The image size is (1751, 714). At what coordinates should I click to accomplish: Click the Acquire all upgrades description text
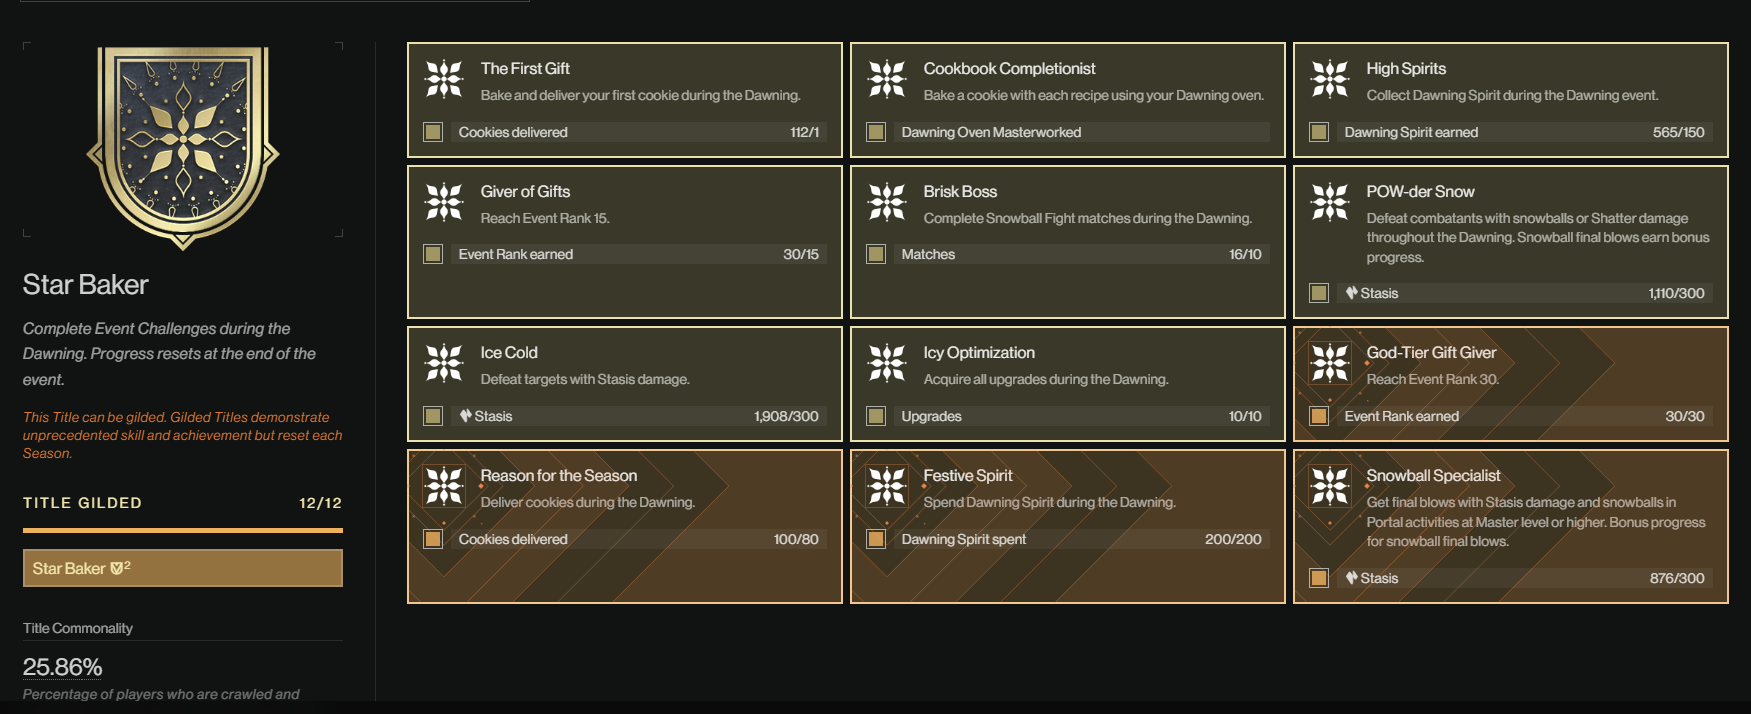1045,379
